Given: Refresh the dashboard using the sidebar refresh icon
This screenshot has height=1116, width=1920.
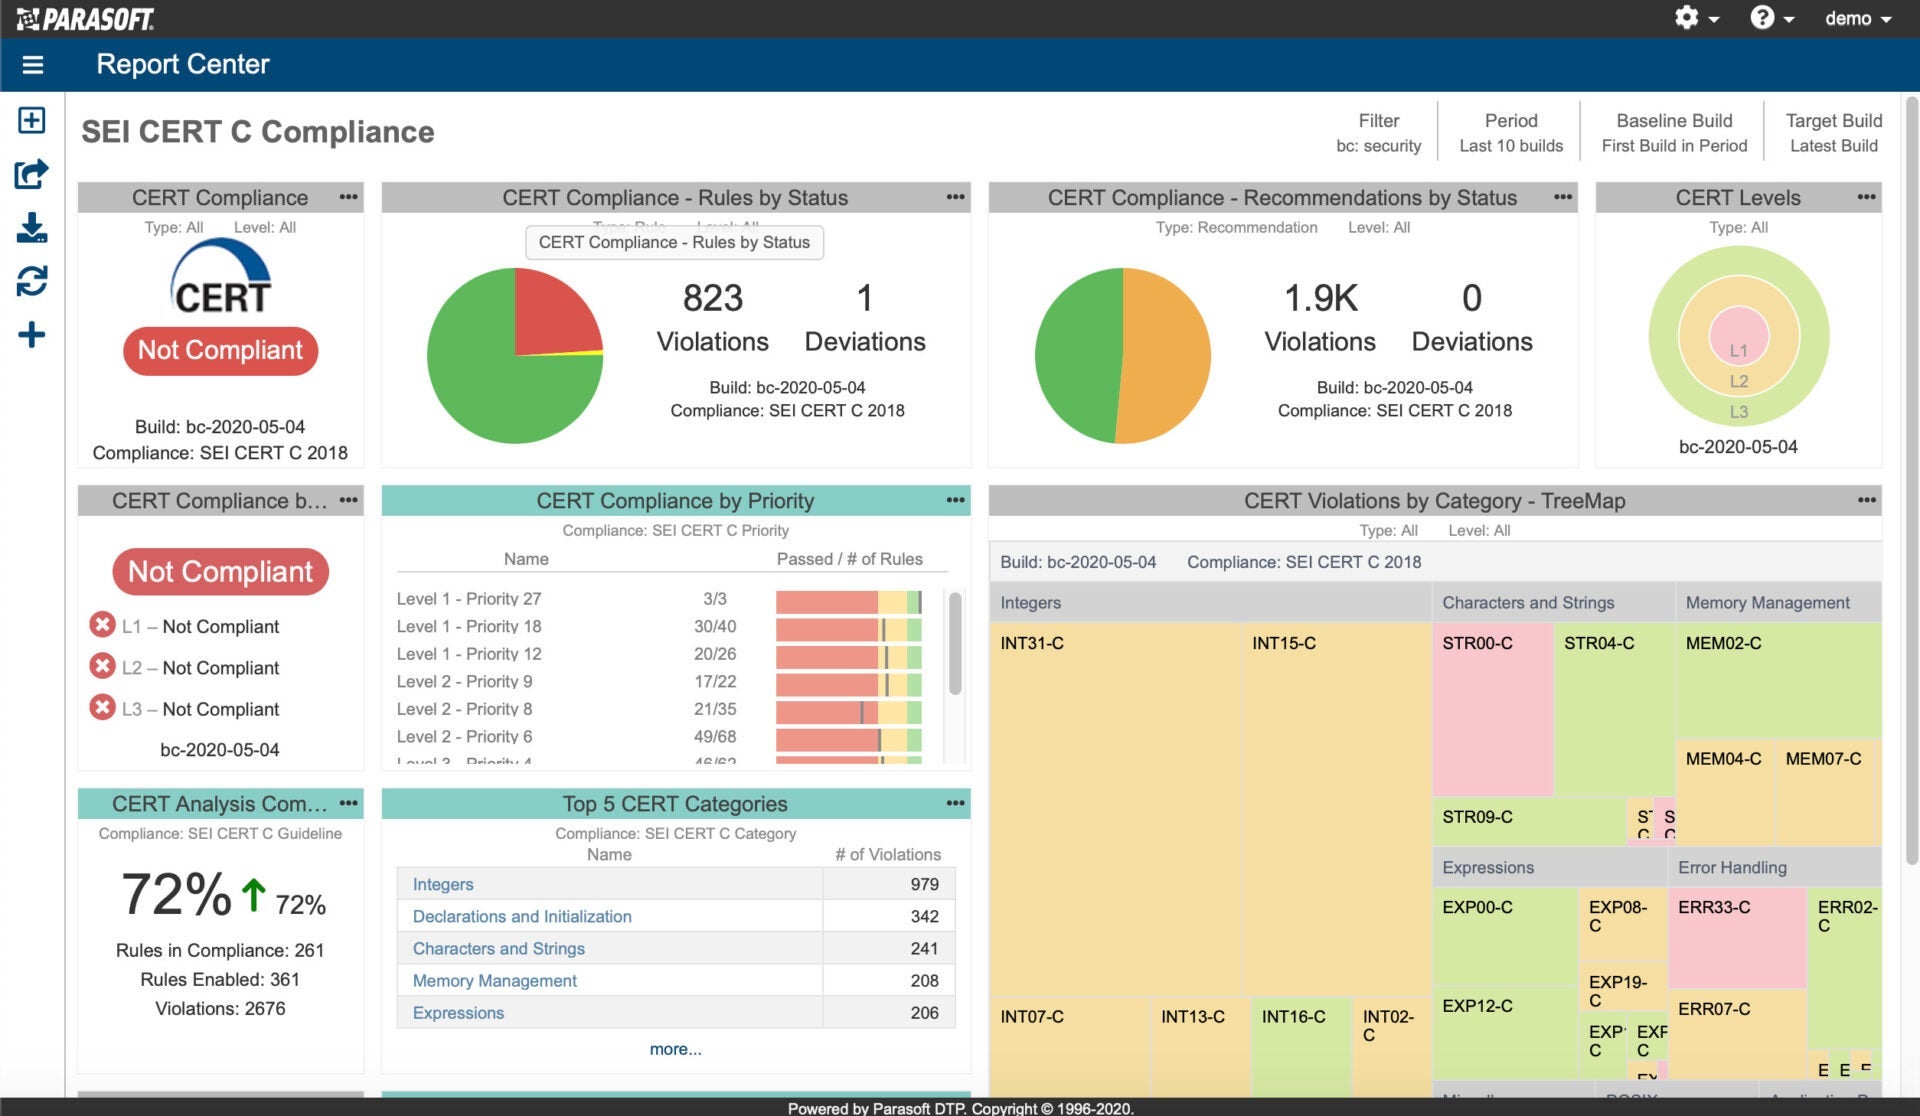Looking at the screenshot, I should tap(31, 282).
